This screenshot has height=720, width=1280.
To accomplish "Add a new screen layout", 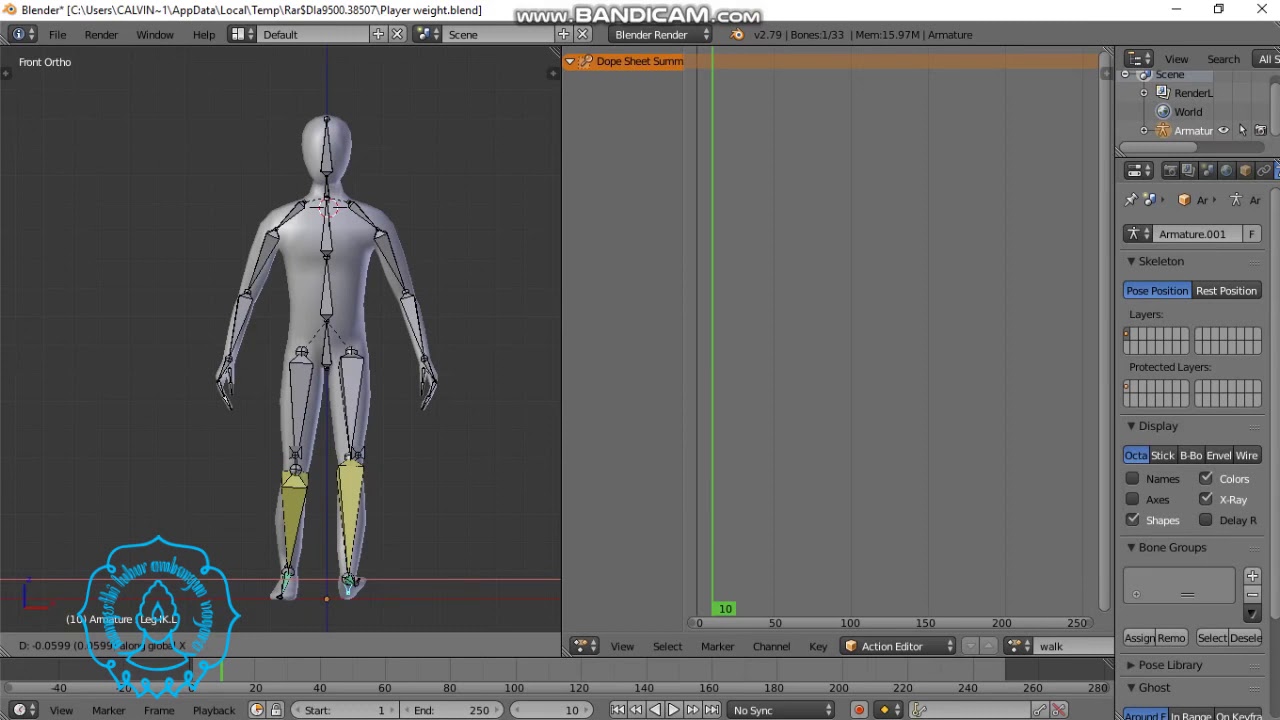I will (378, 34).
